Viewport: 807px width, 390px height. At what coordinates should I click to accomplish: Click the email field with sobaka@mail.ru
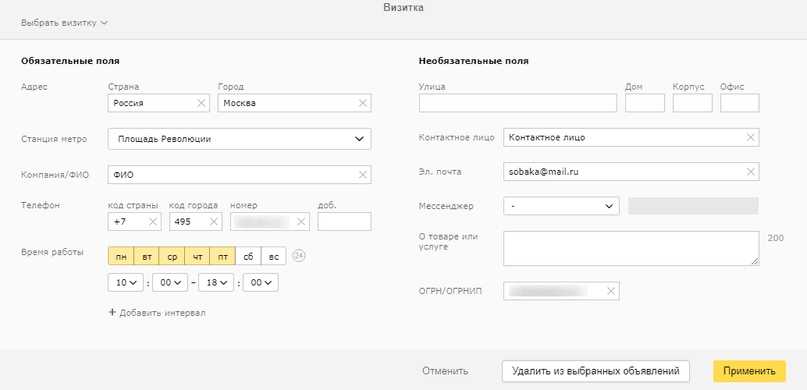(631, 172)
